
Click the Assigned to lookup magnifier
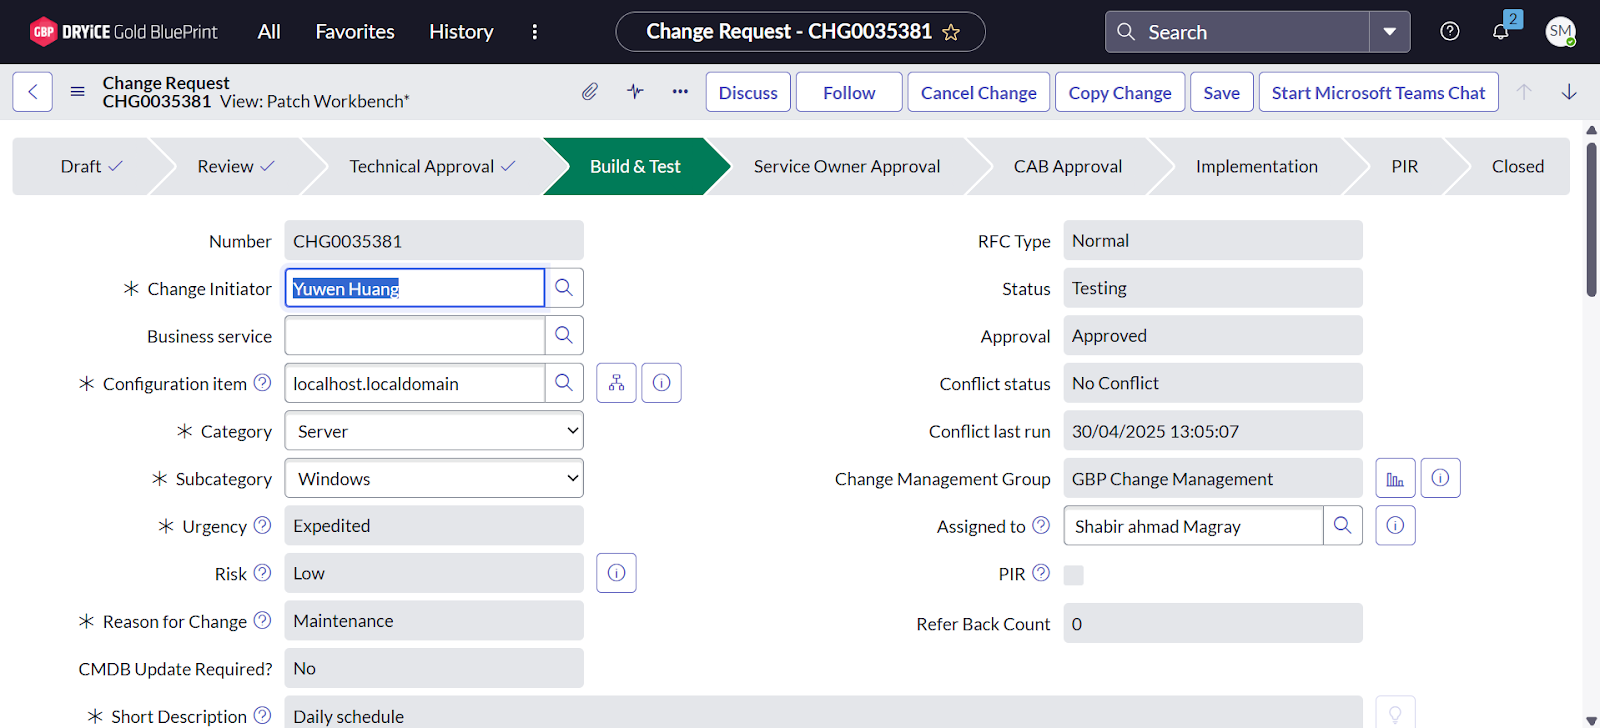(x=1342, y=526)
